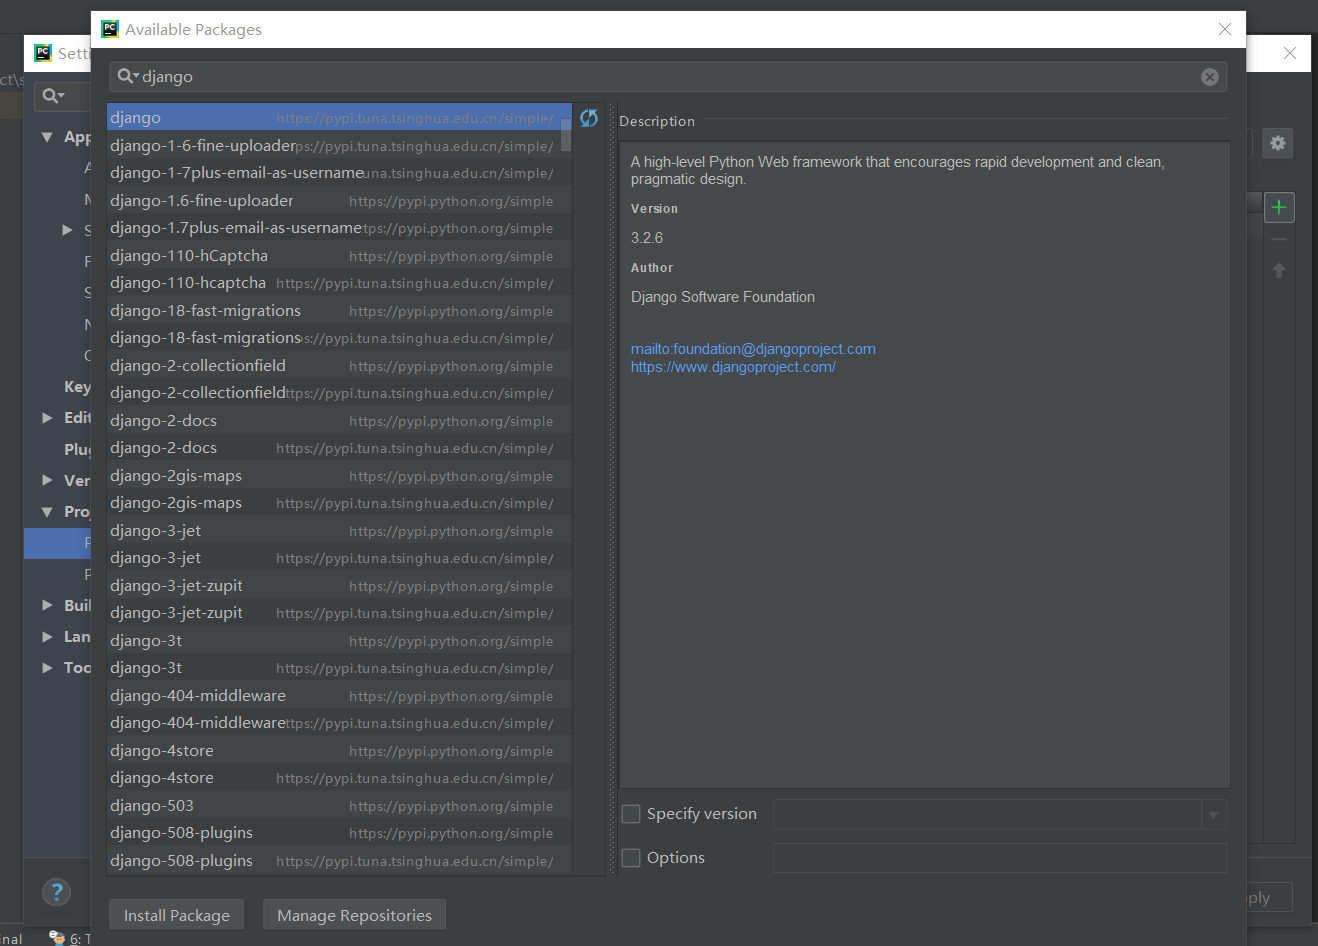Screen dimensions: 1318x946
Task: Expand the Ver section in Settings tree
Action: pyautogui.click(x=47, y=480)
